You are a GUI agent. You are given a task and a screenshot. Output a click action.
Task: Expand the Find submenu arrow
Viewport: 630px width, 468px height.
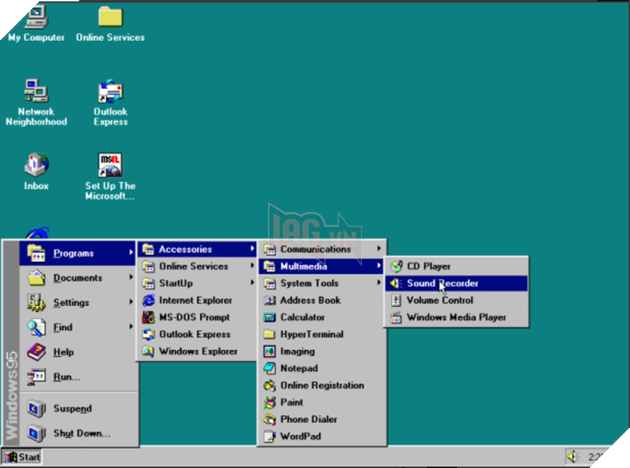131,327
